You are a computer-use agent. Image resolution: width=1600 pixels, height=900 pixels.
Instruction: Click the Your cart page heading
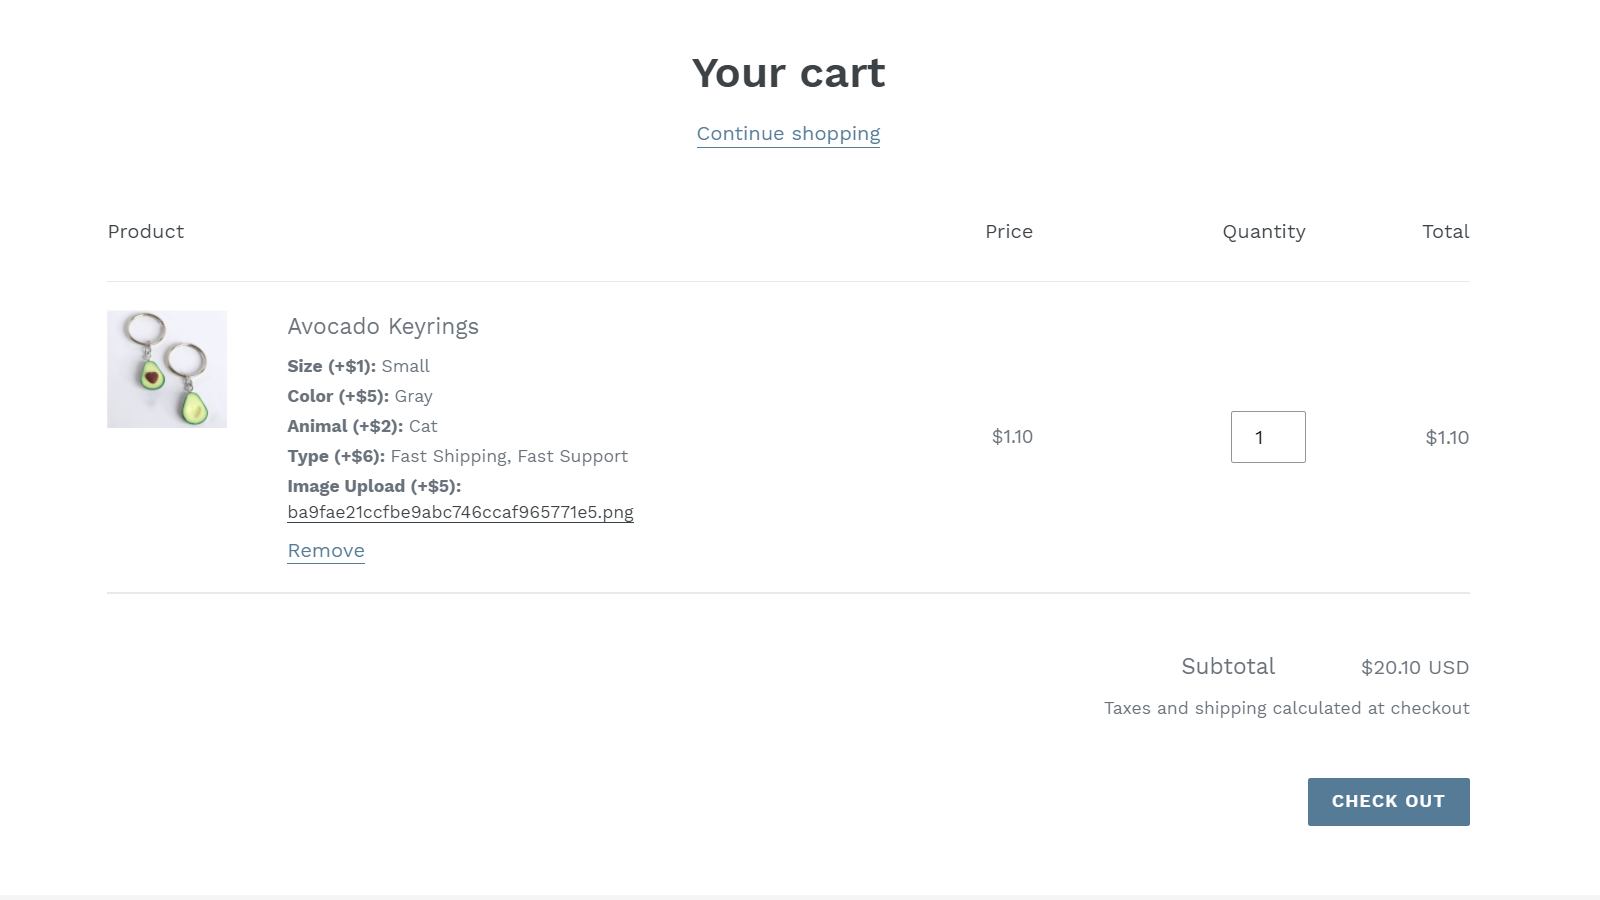coord(789,72)
